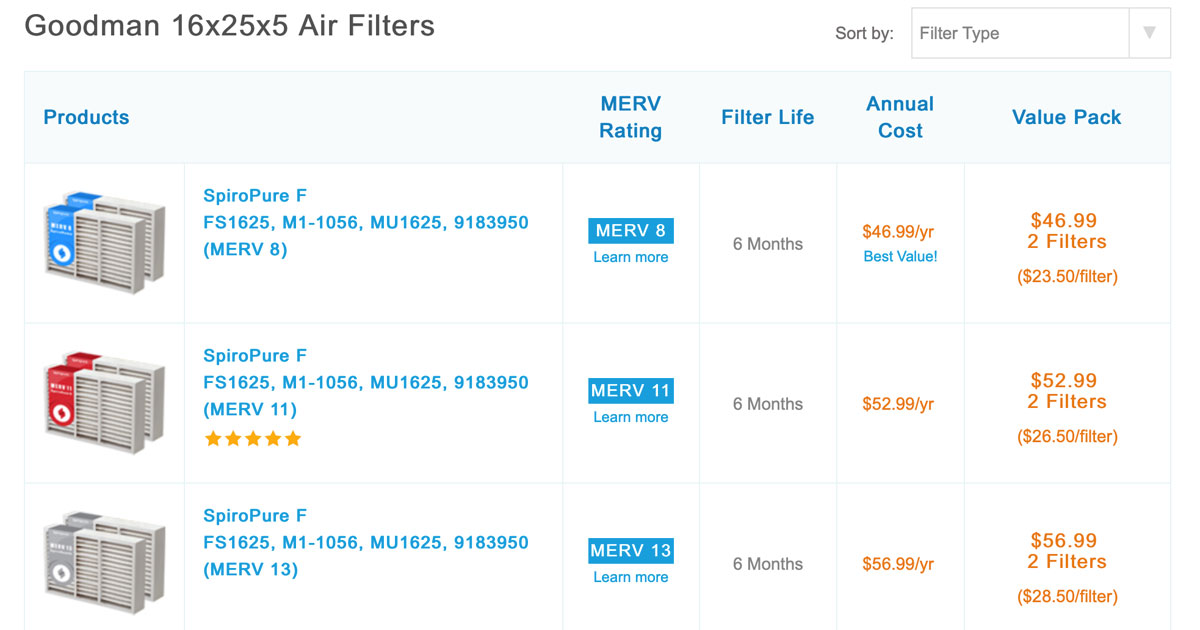
Task: Select the $52.99 2 Filters value pack
Action: click(1066, 391)
